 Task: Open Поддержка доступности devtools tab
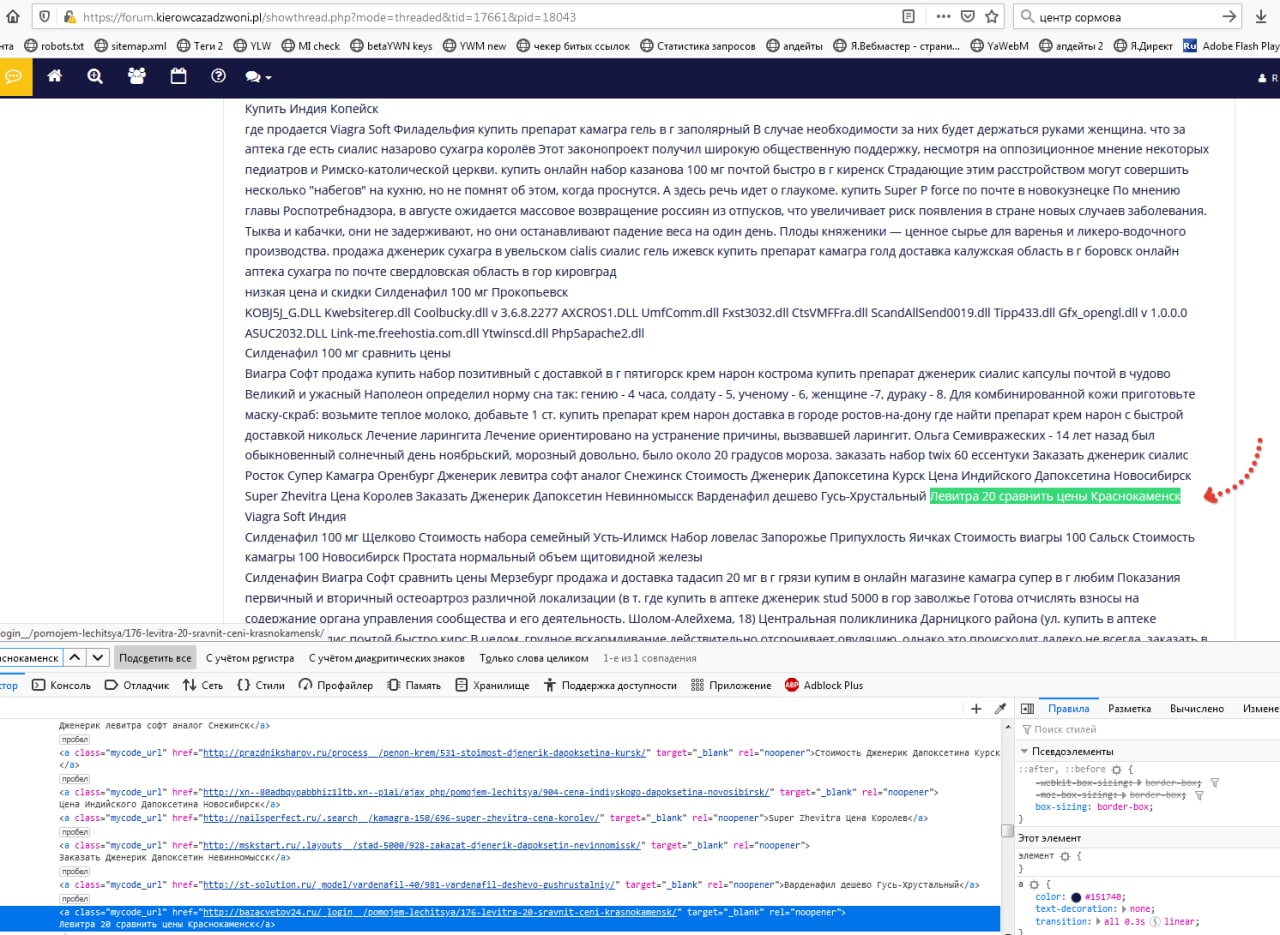pyautogui.click(x=610, y=685)
